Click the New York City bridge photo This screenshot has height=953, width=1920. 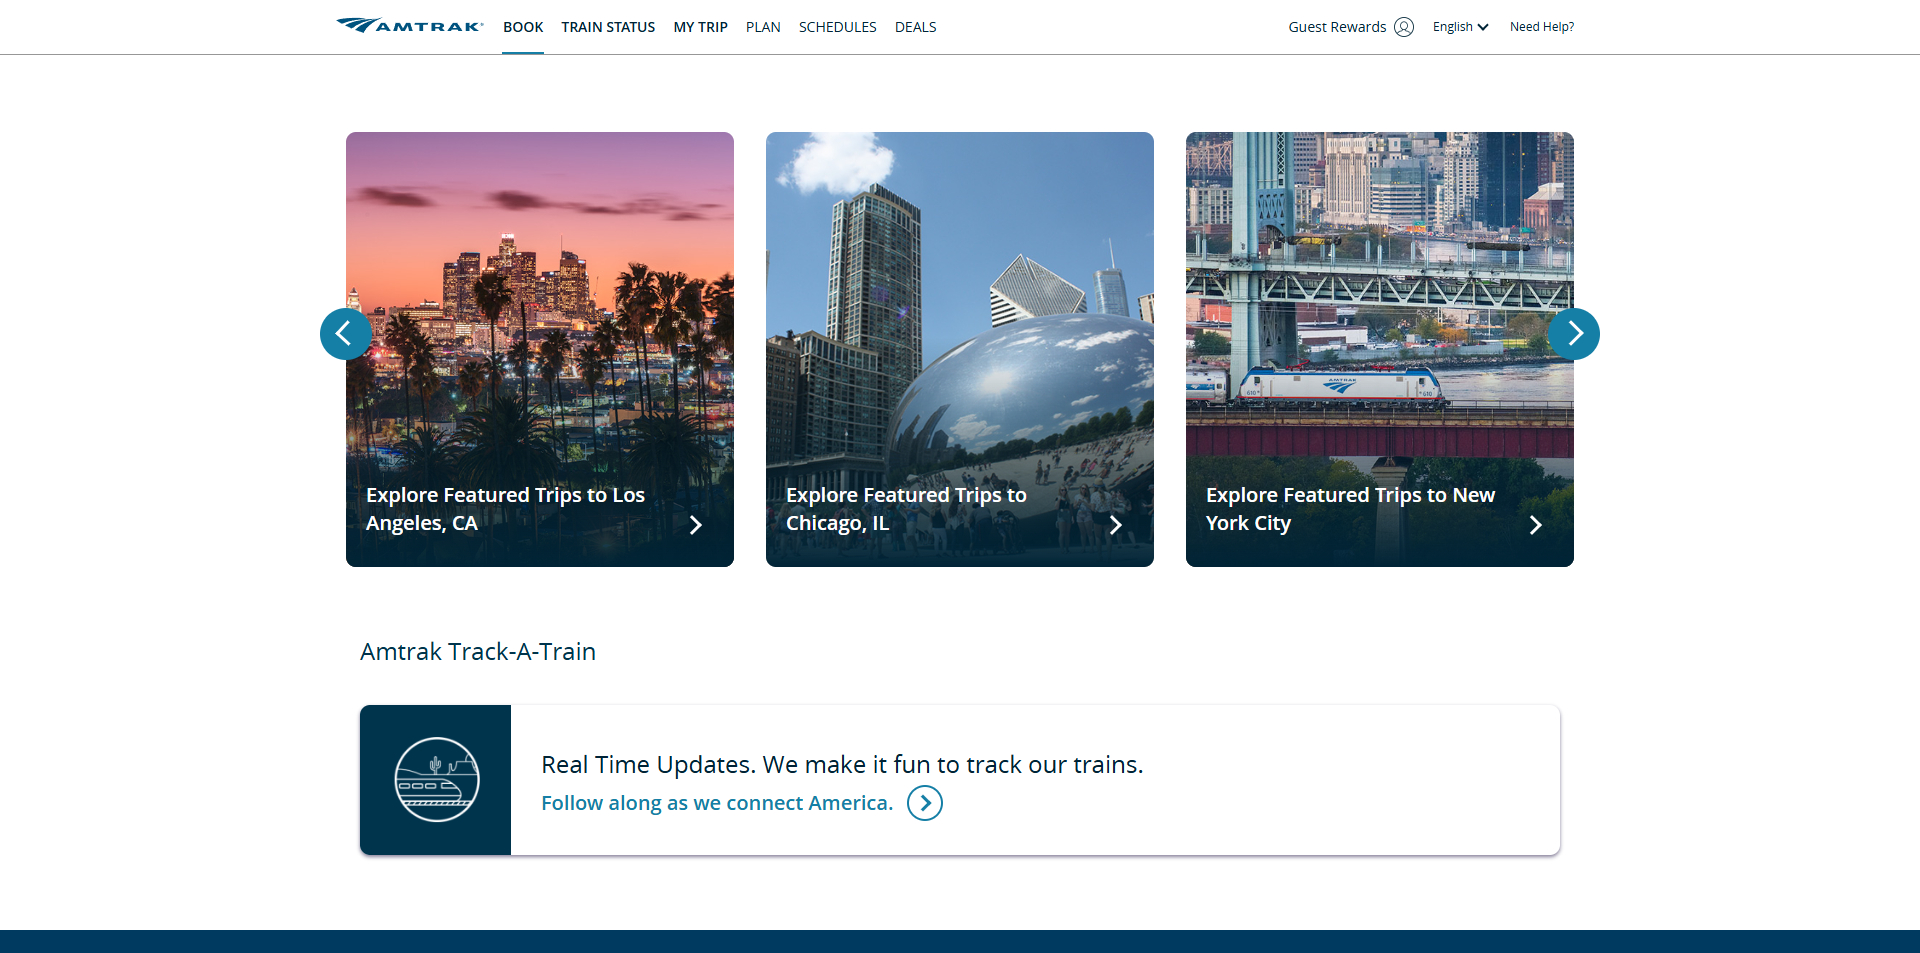tap(1379, 300)
